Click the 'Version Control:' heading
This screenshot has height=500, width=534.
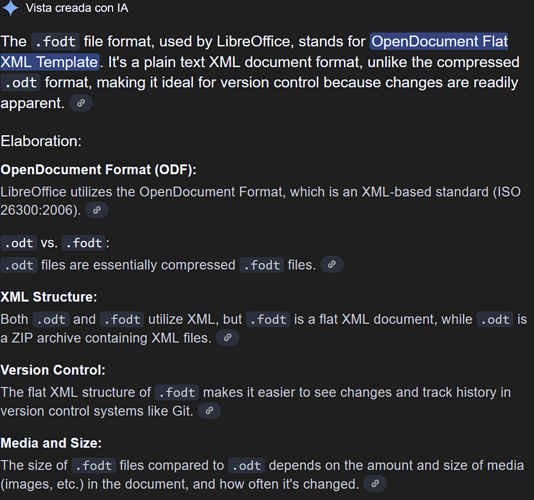click(53, 370)
